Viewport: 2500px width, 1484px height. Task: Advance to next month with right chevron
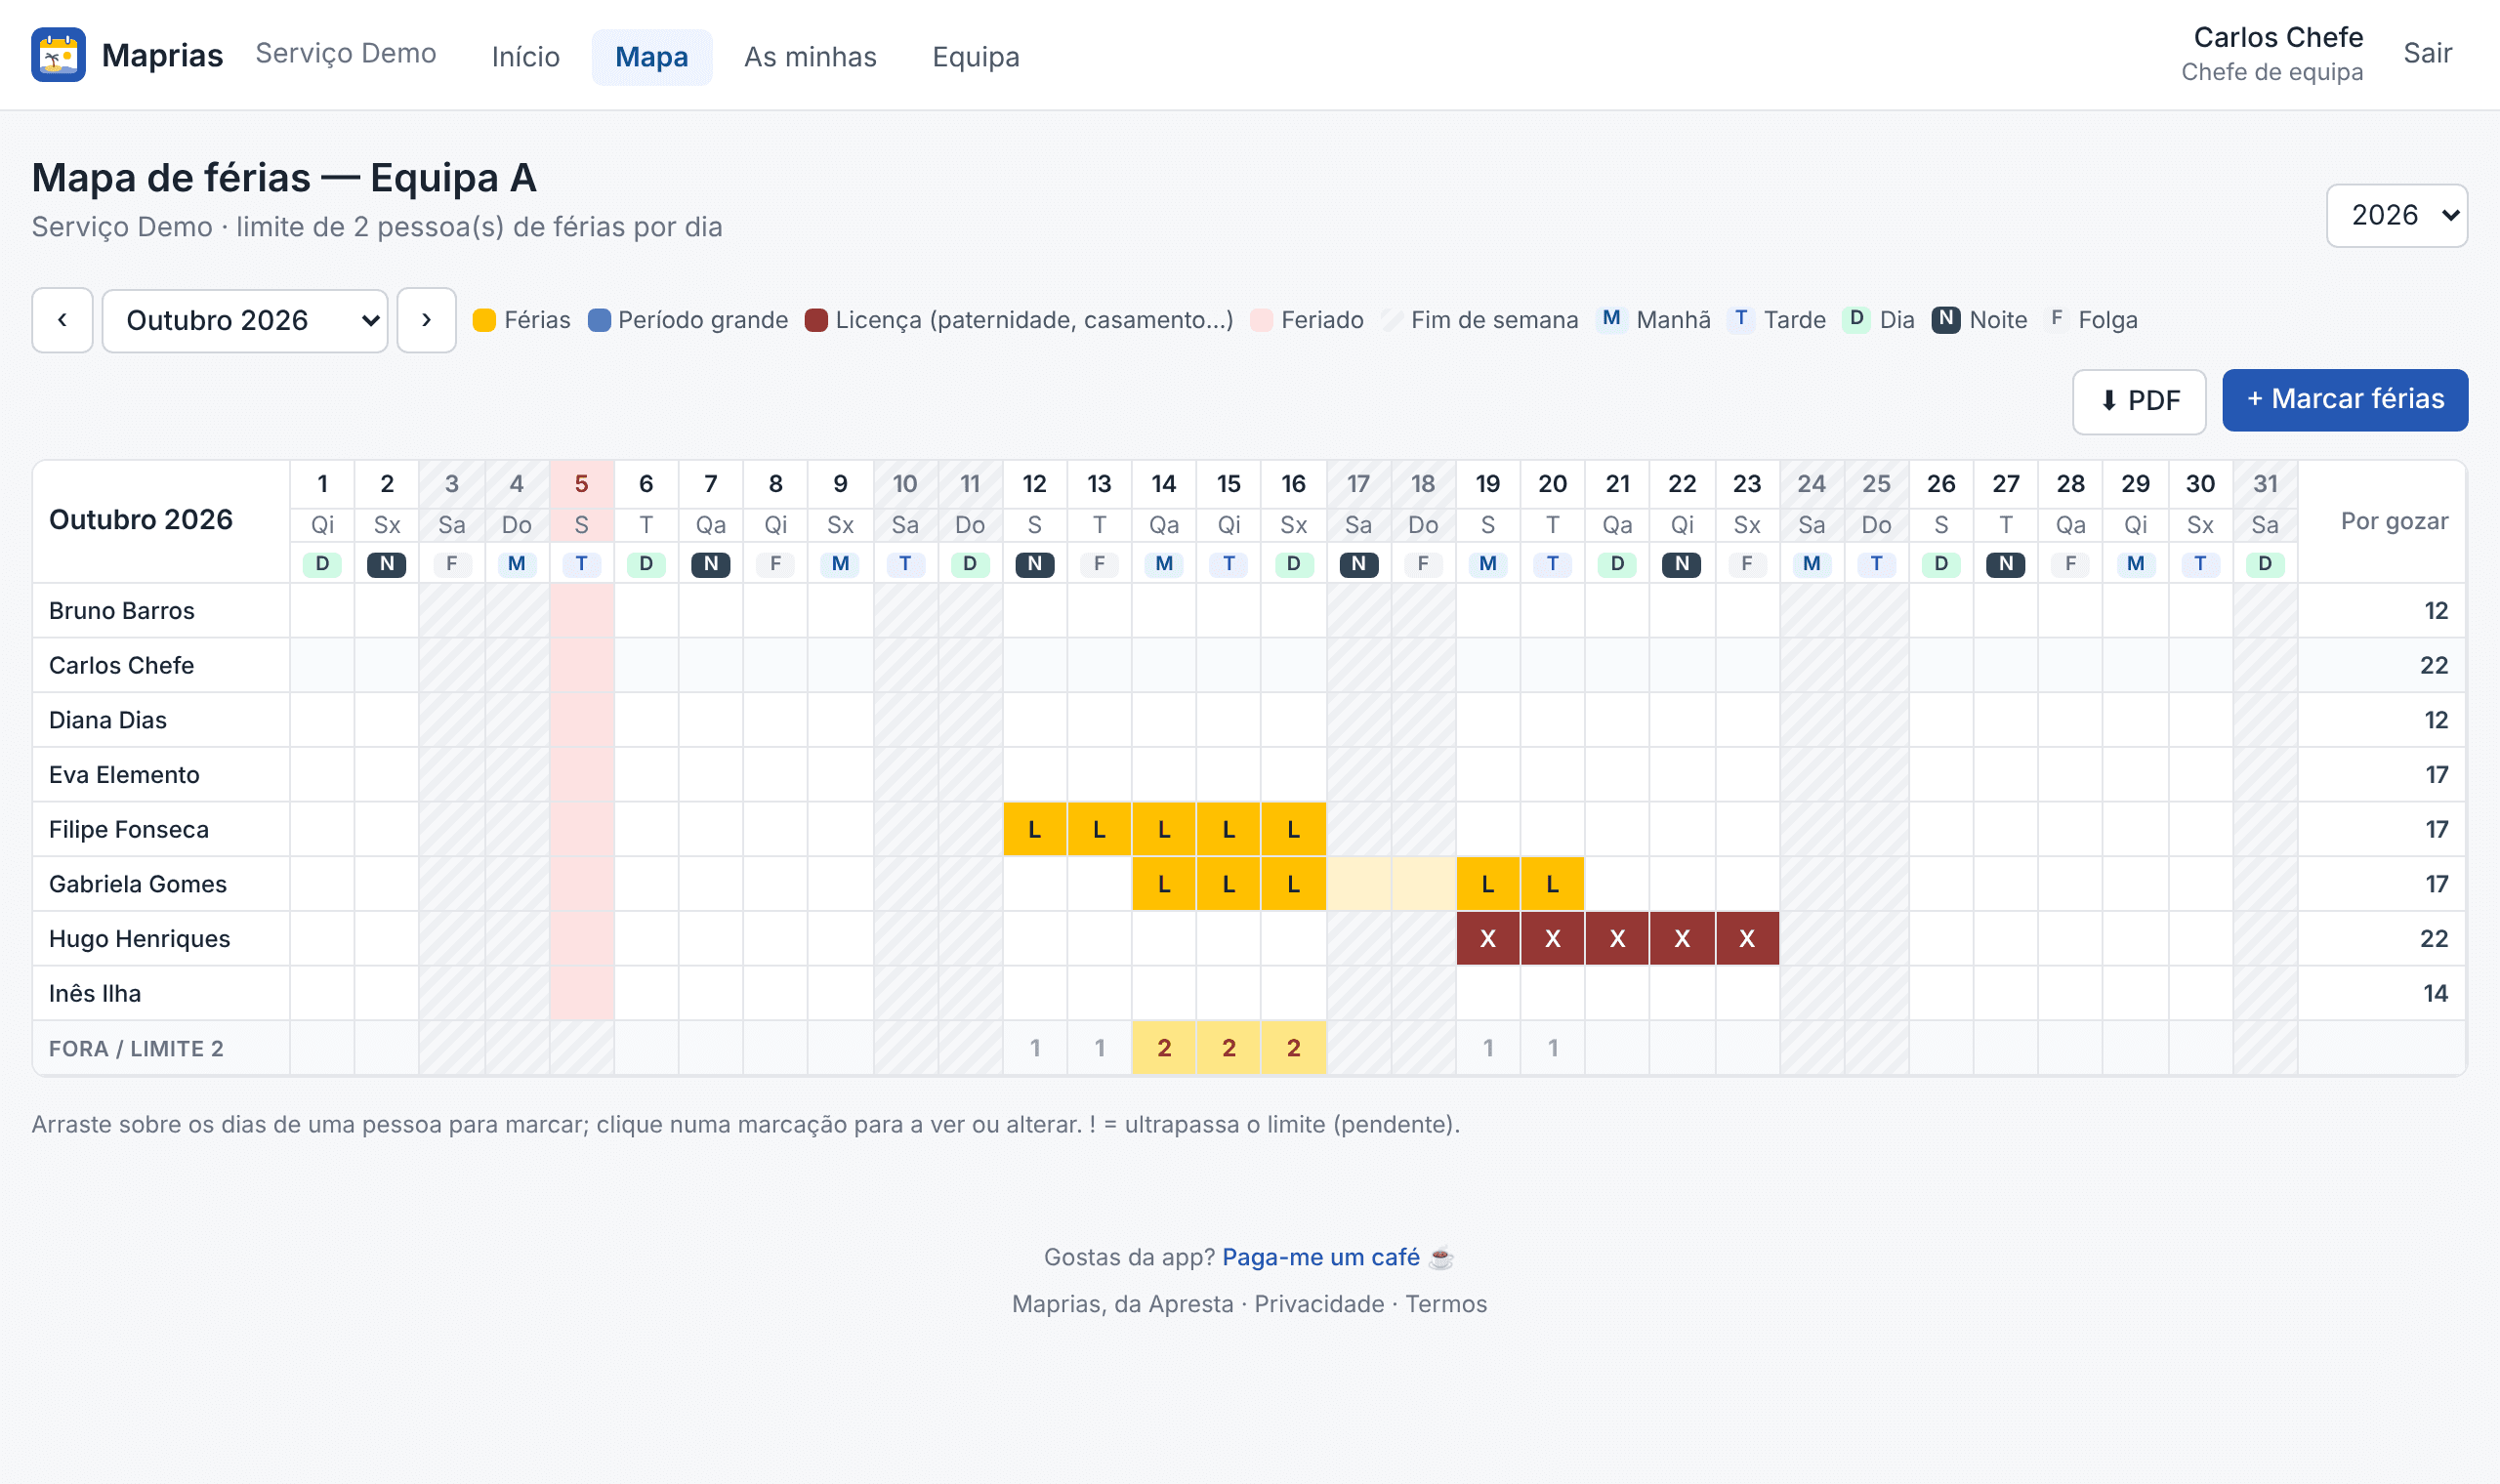click(427, 320)
